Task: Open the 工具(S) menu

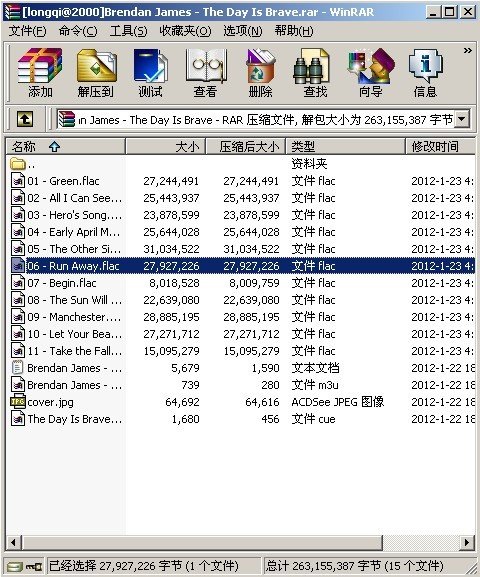Action: pyautogui.click(x=128, y=31)
